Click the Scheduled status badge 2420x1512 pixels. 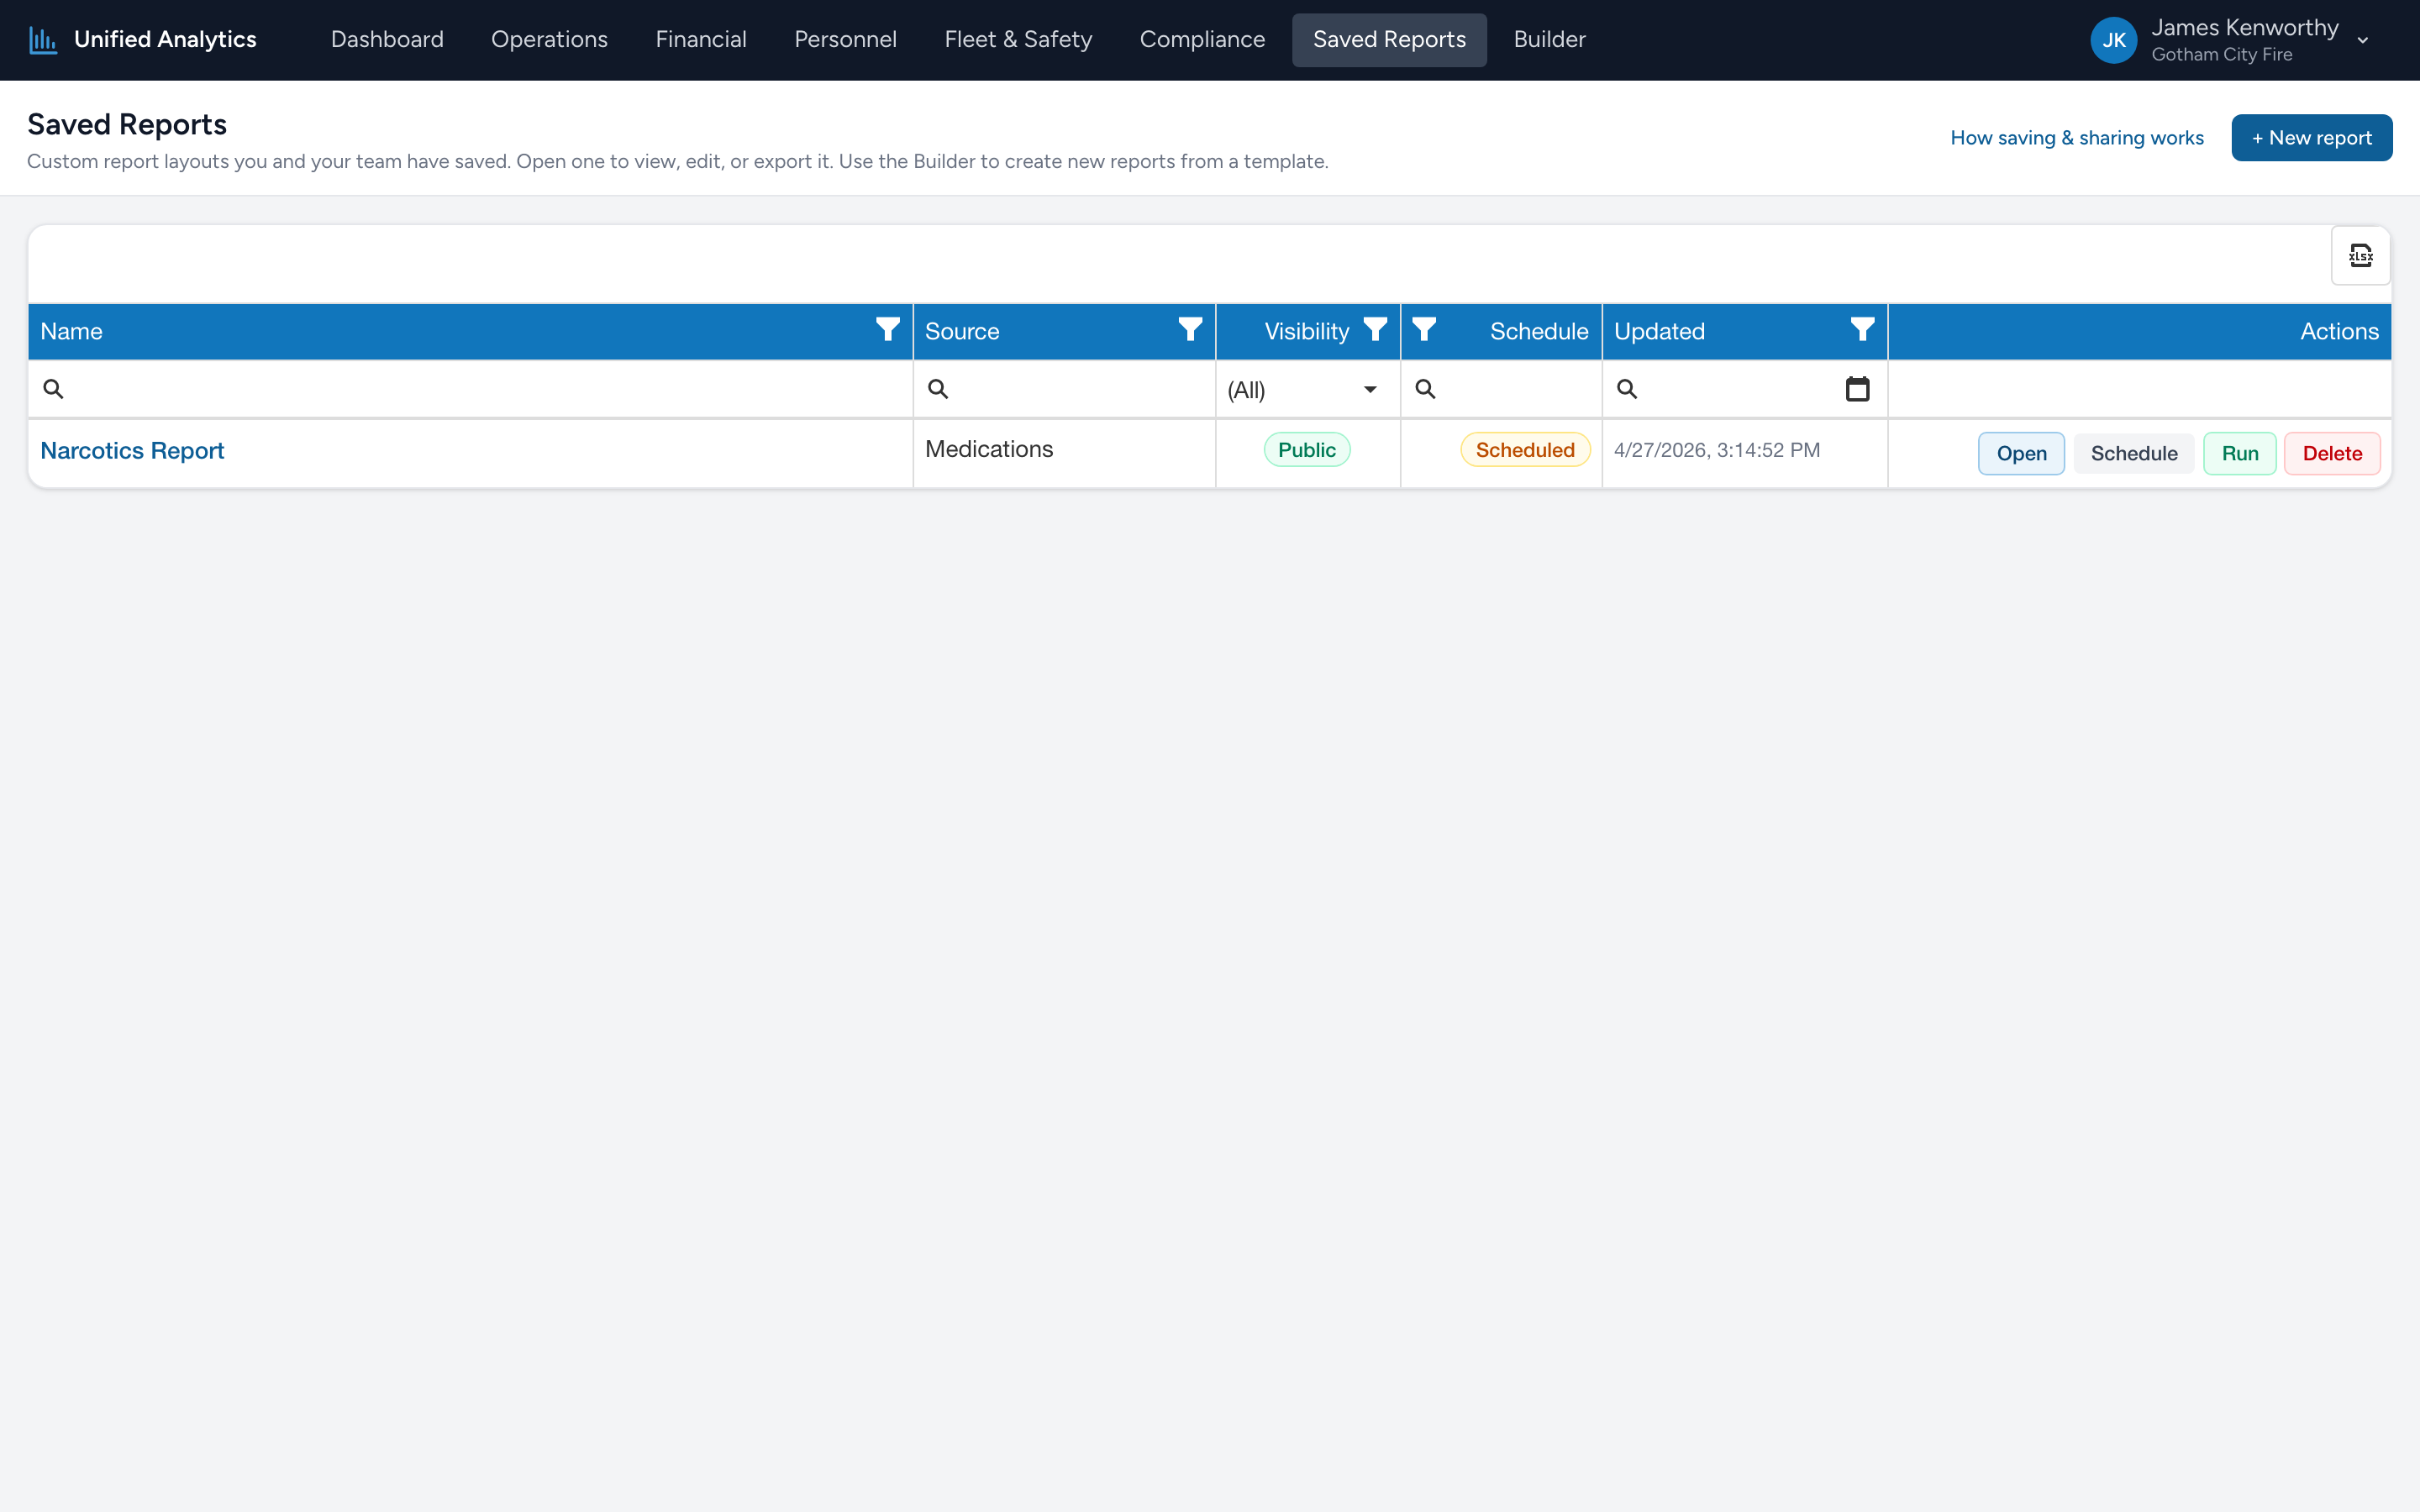(1525, 450)
